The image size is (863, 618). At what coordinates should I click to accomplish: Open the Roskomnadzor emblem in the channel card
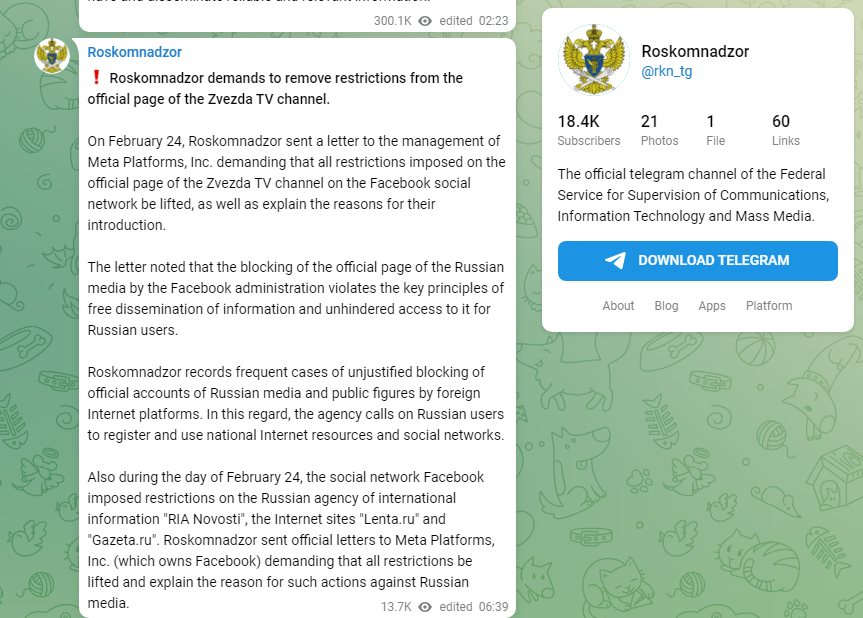point(593,60)
